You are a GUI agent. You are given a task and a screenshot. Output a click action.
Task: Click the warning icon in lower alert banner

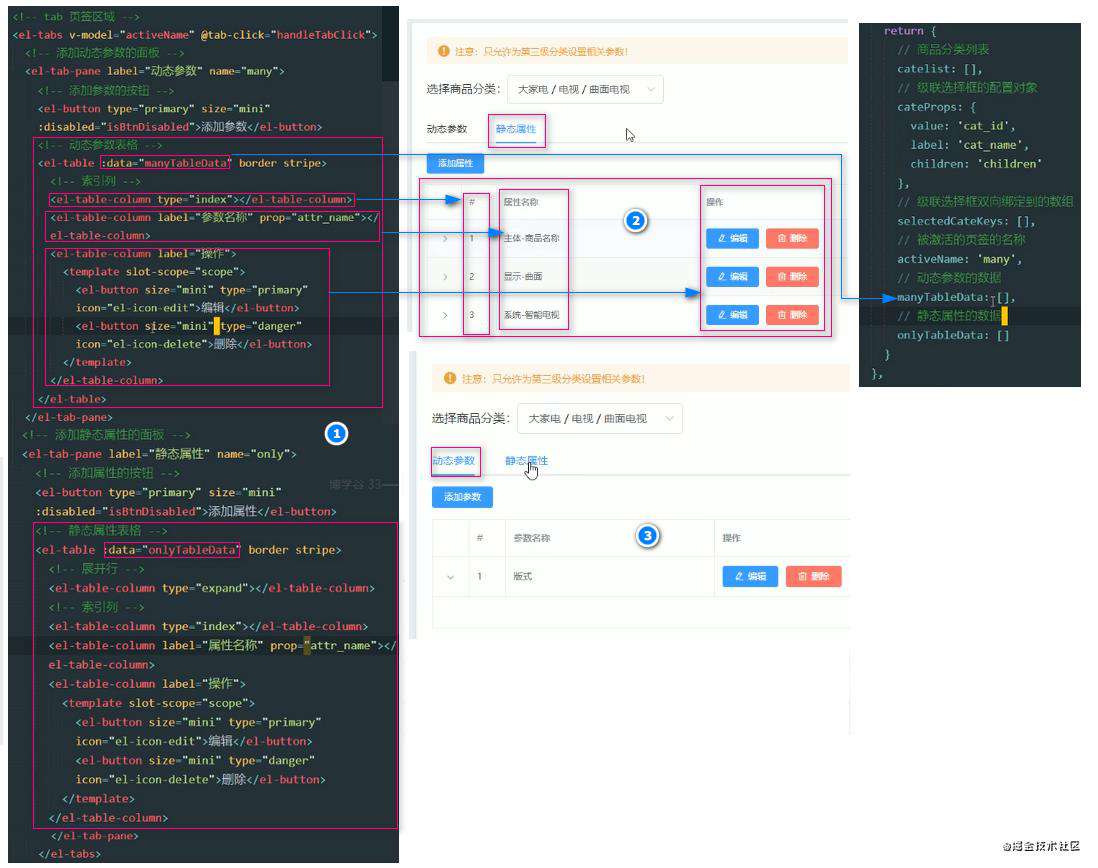450,379
